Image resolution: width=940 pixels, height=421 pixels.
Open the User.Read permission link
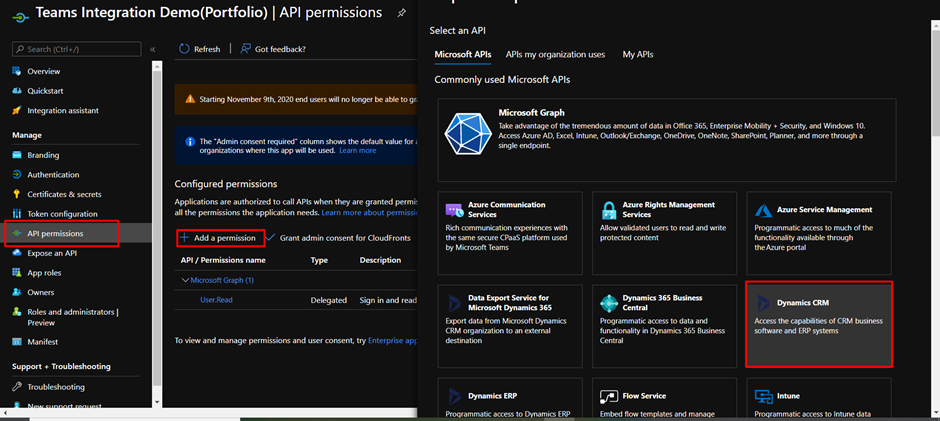coord(216,300)
